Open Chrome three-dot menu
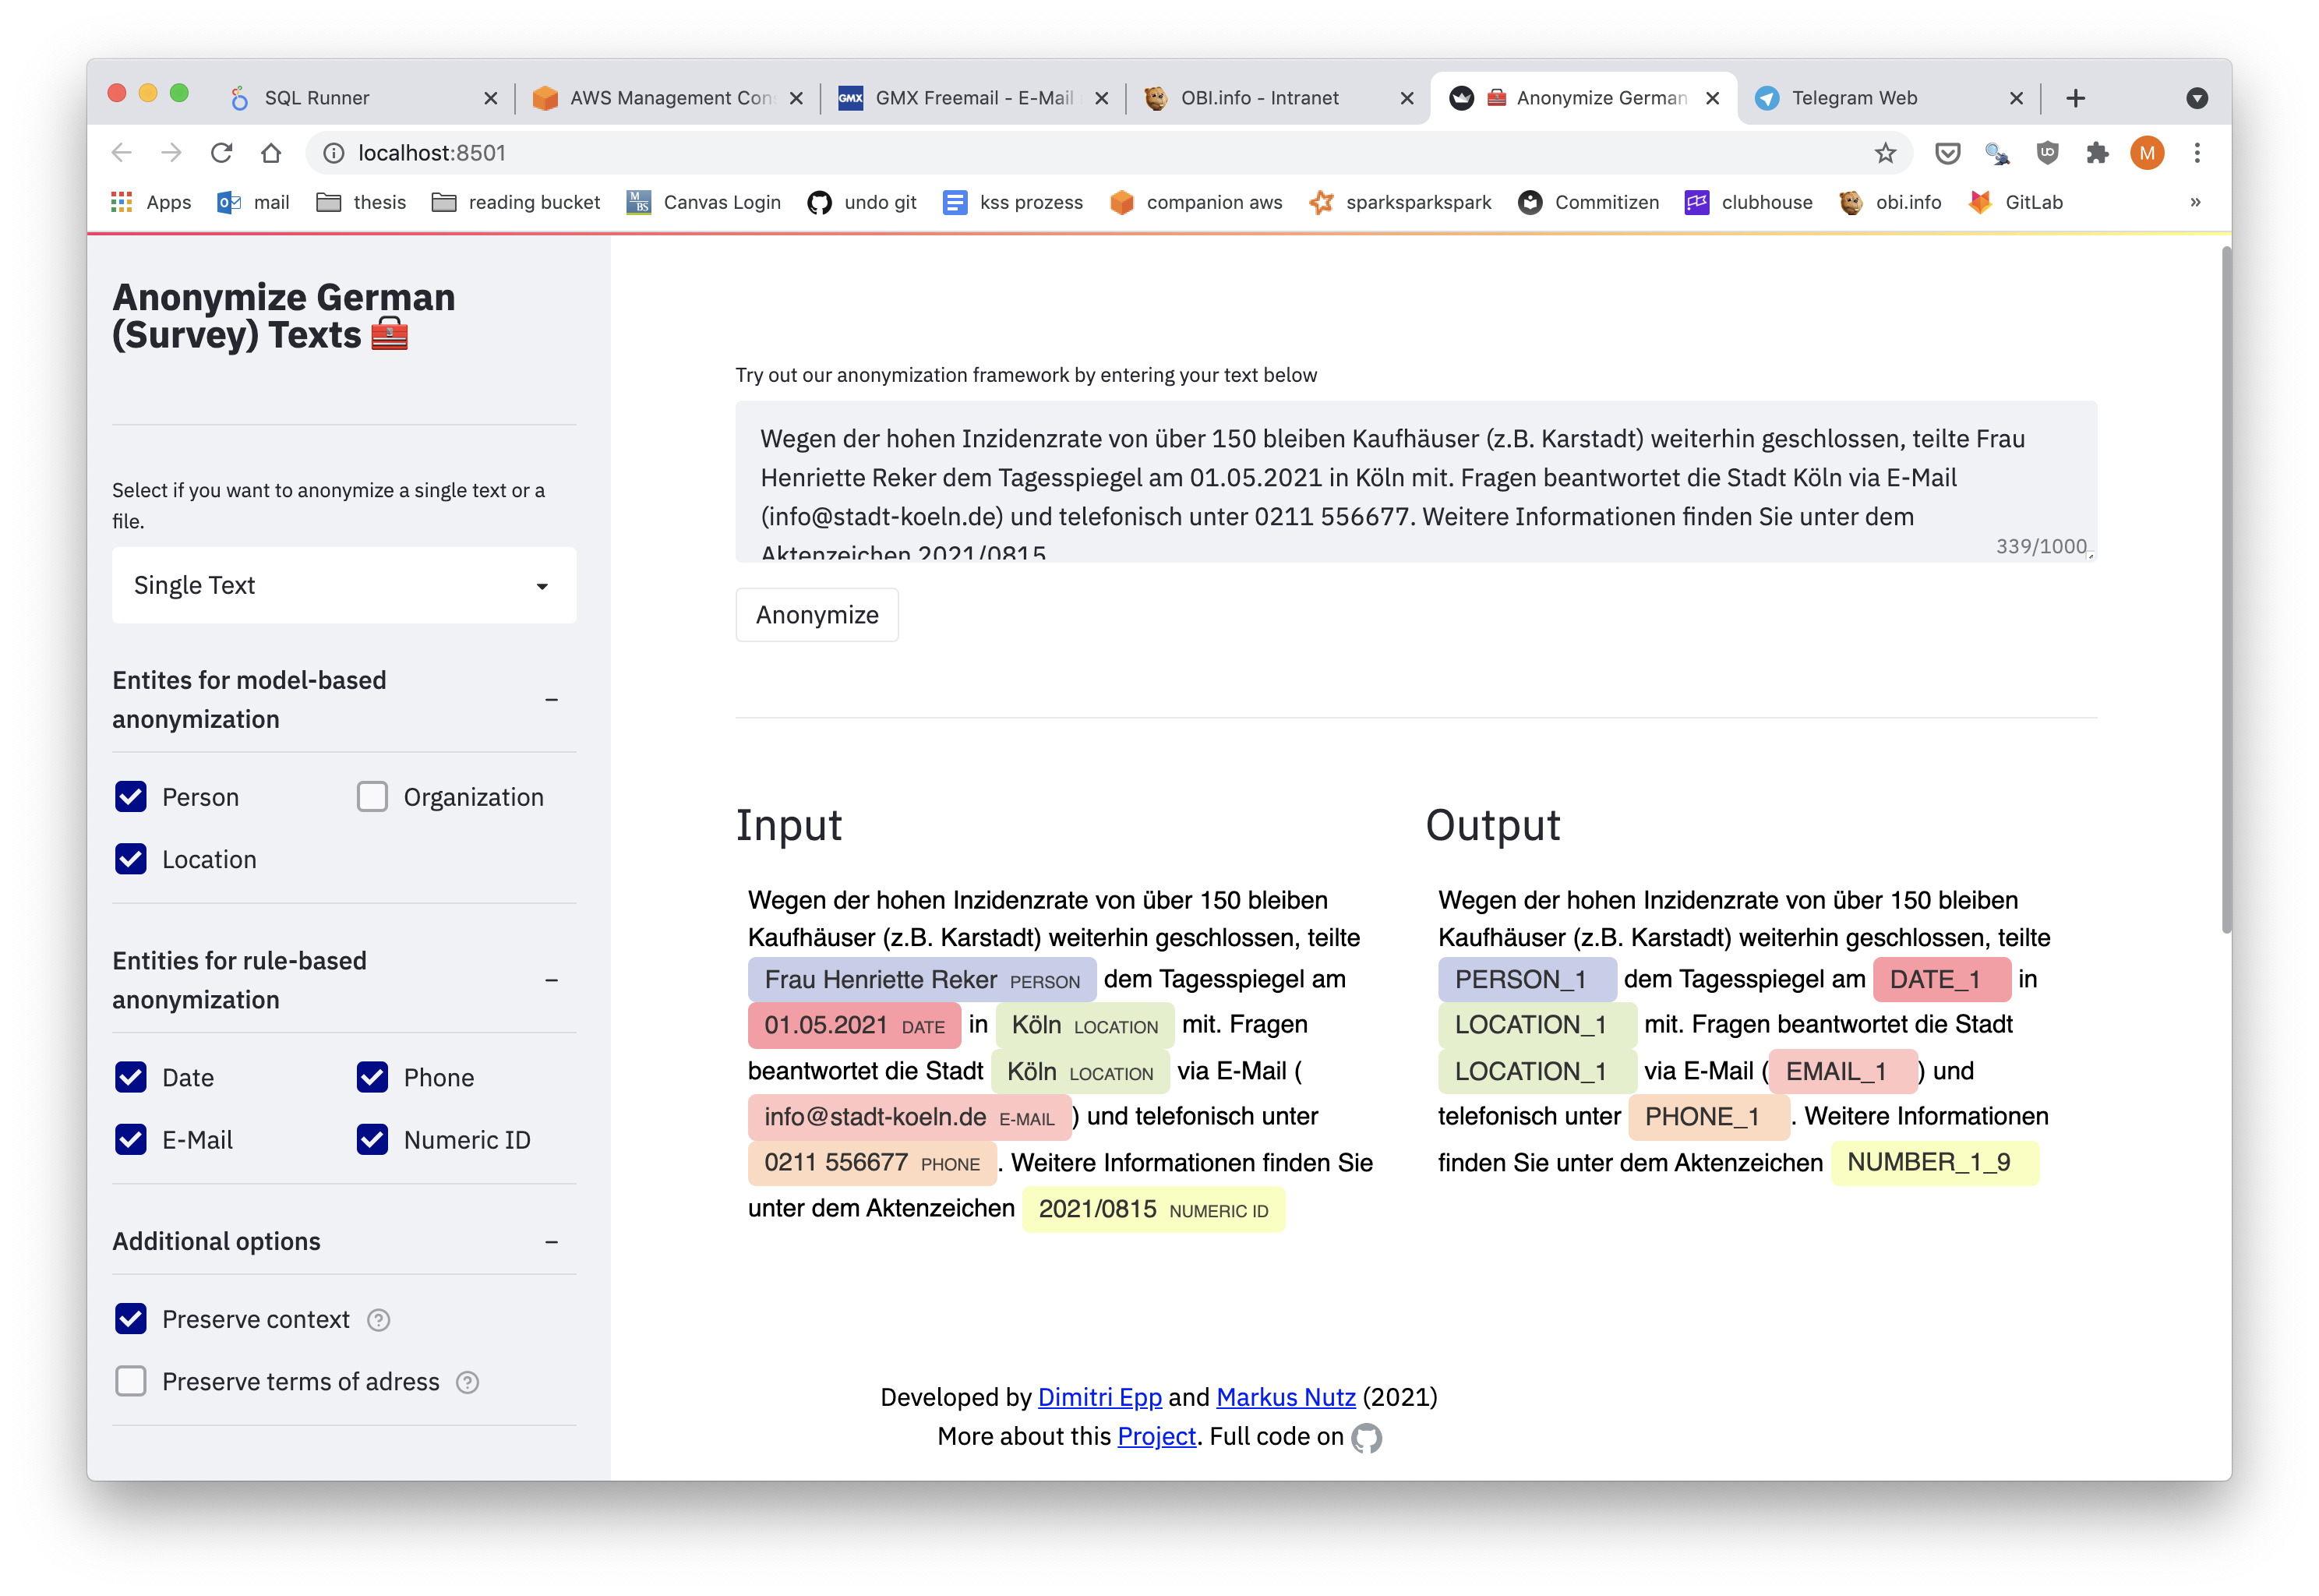2319x1596 pixels. click(2197, 153)
